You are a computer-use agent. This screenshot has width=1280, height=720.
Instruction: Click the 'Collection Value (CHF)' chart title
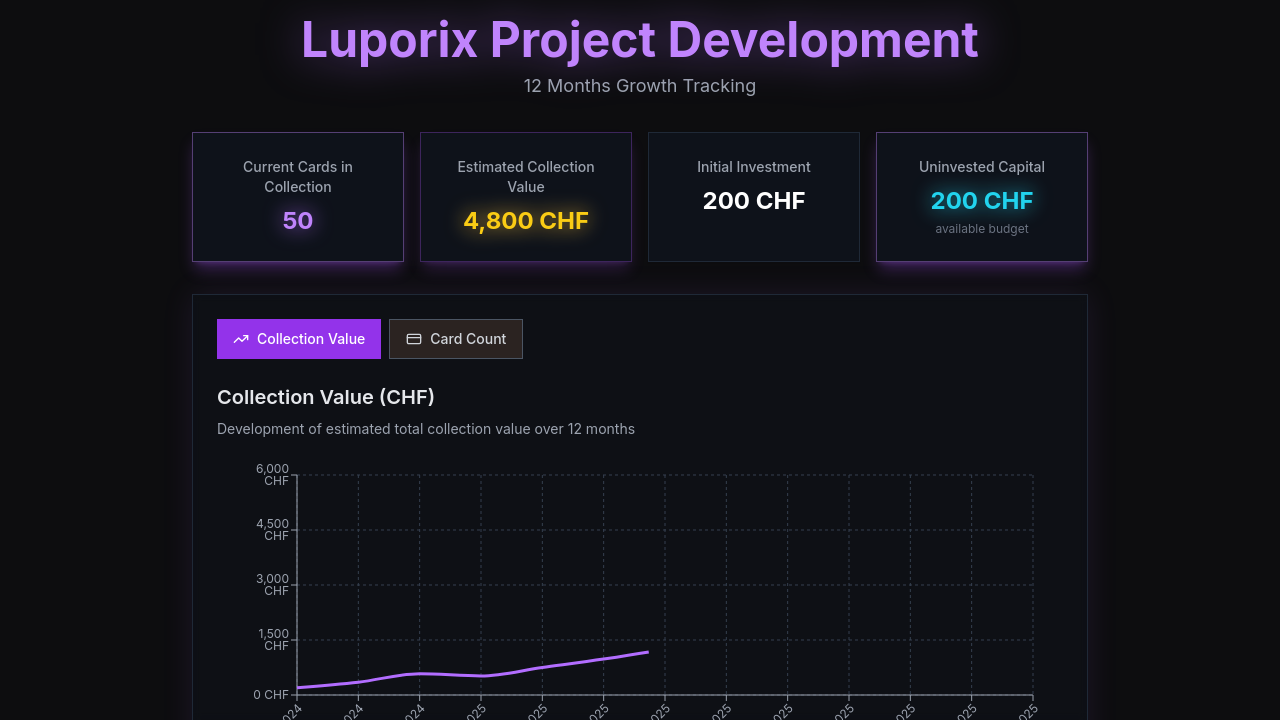pos(326,397)
